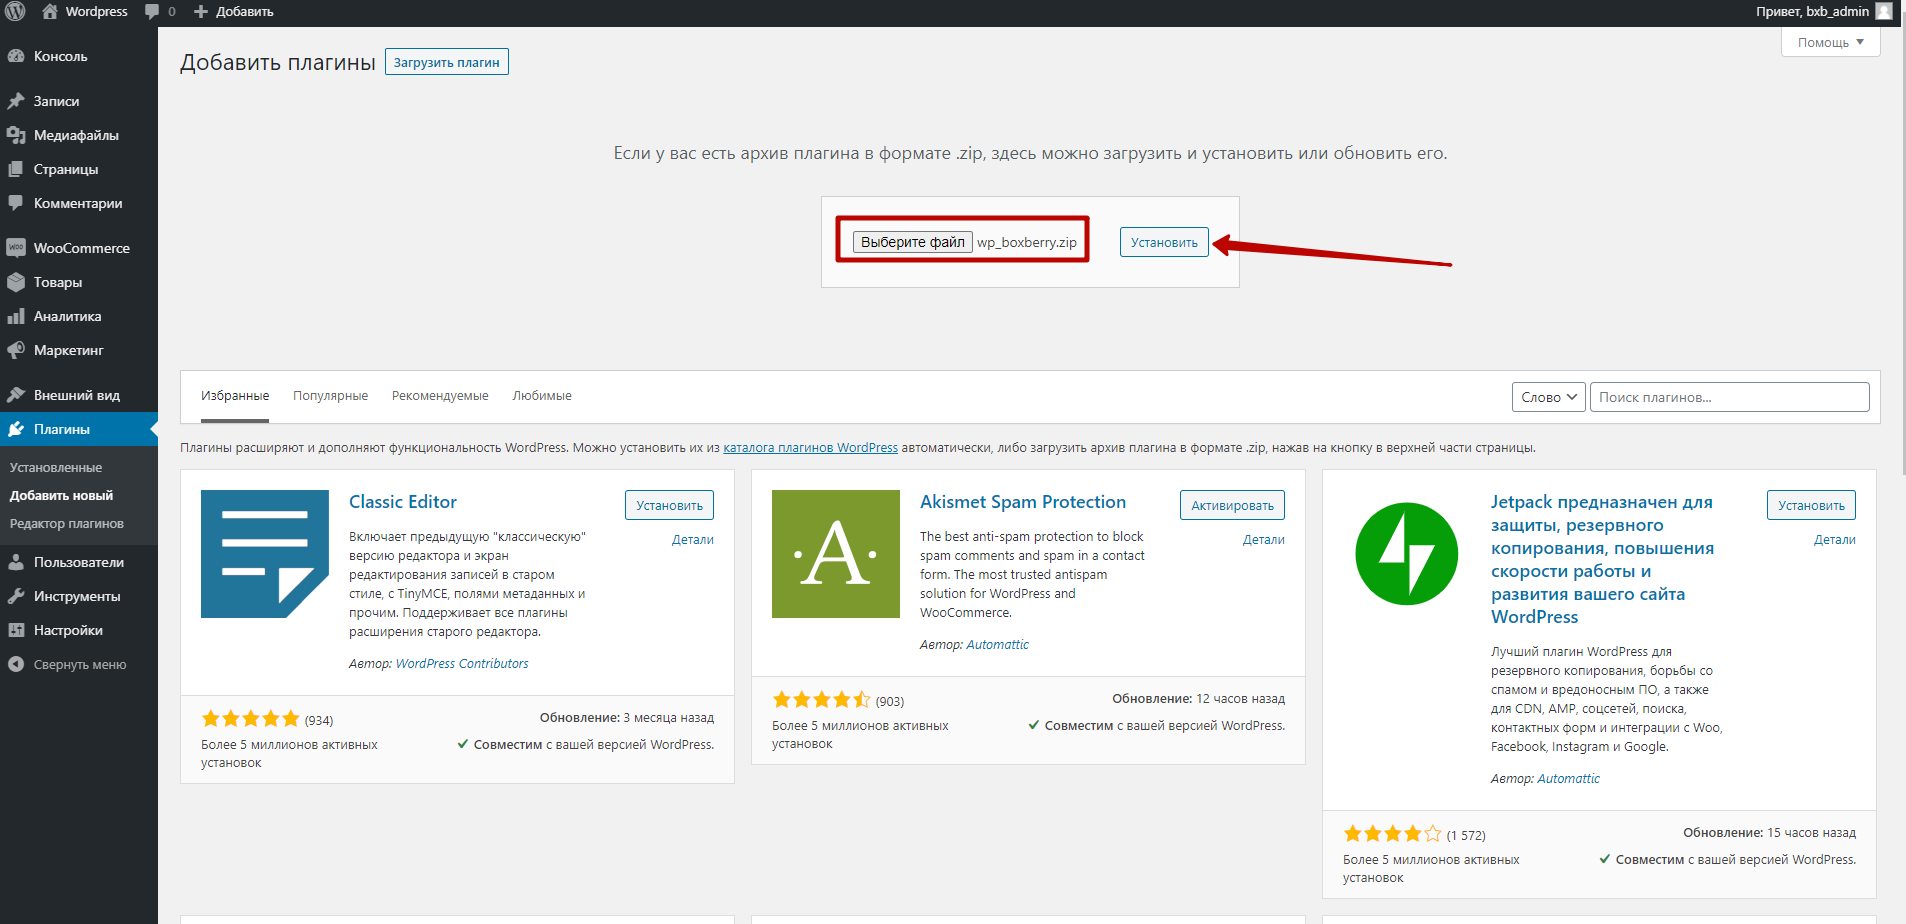
Task: Switch to the Популярные tab
Action: [330, 396]
